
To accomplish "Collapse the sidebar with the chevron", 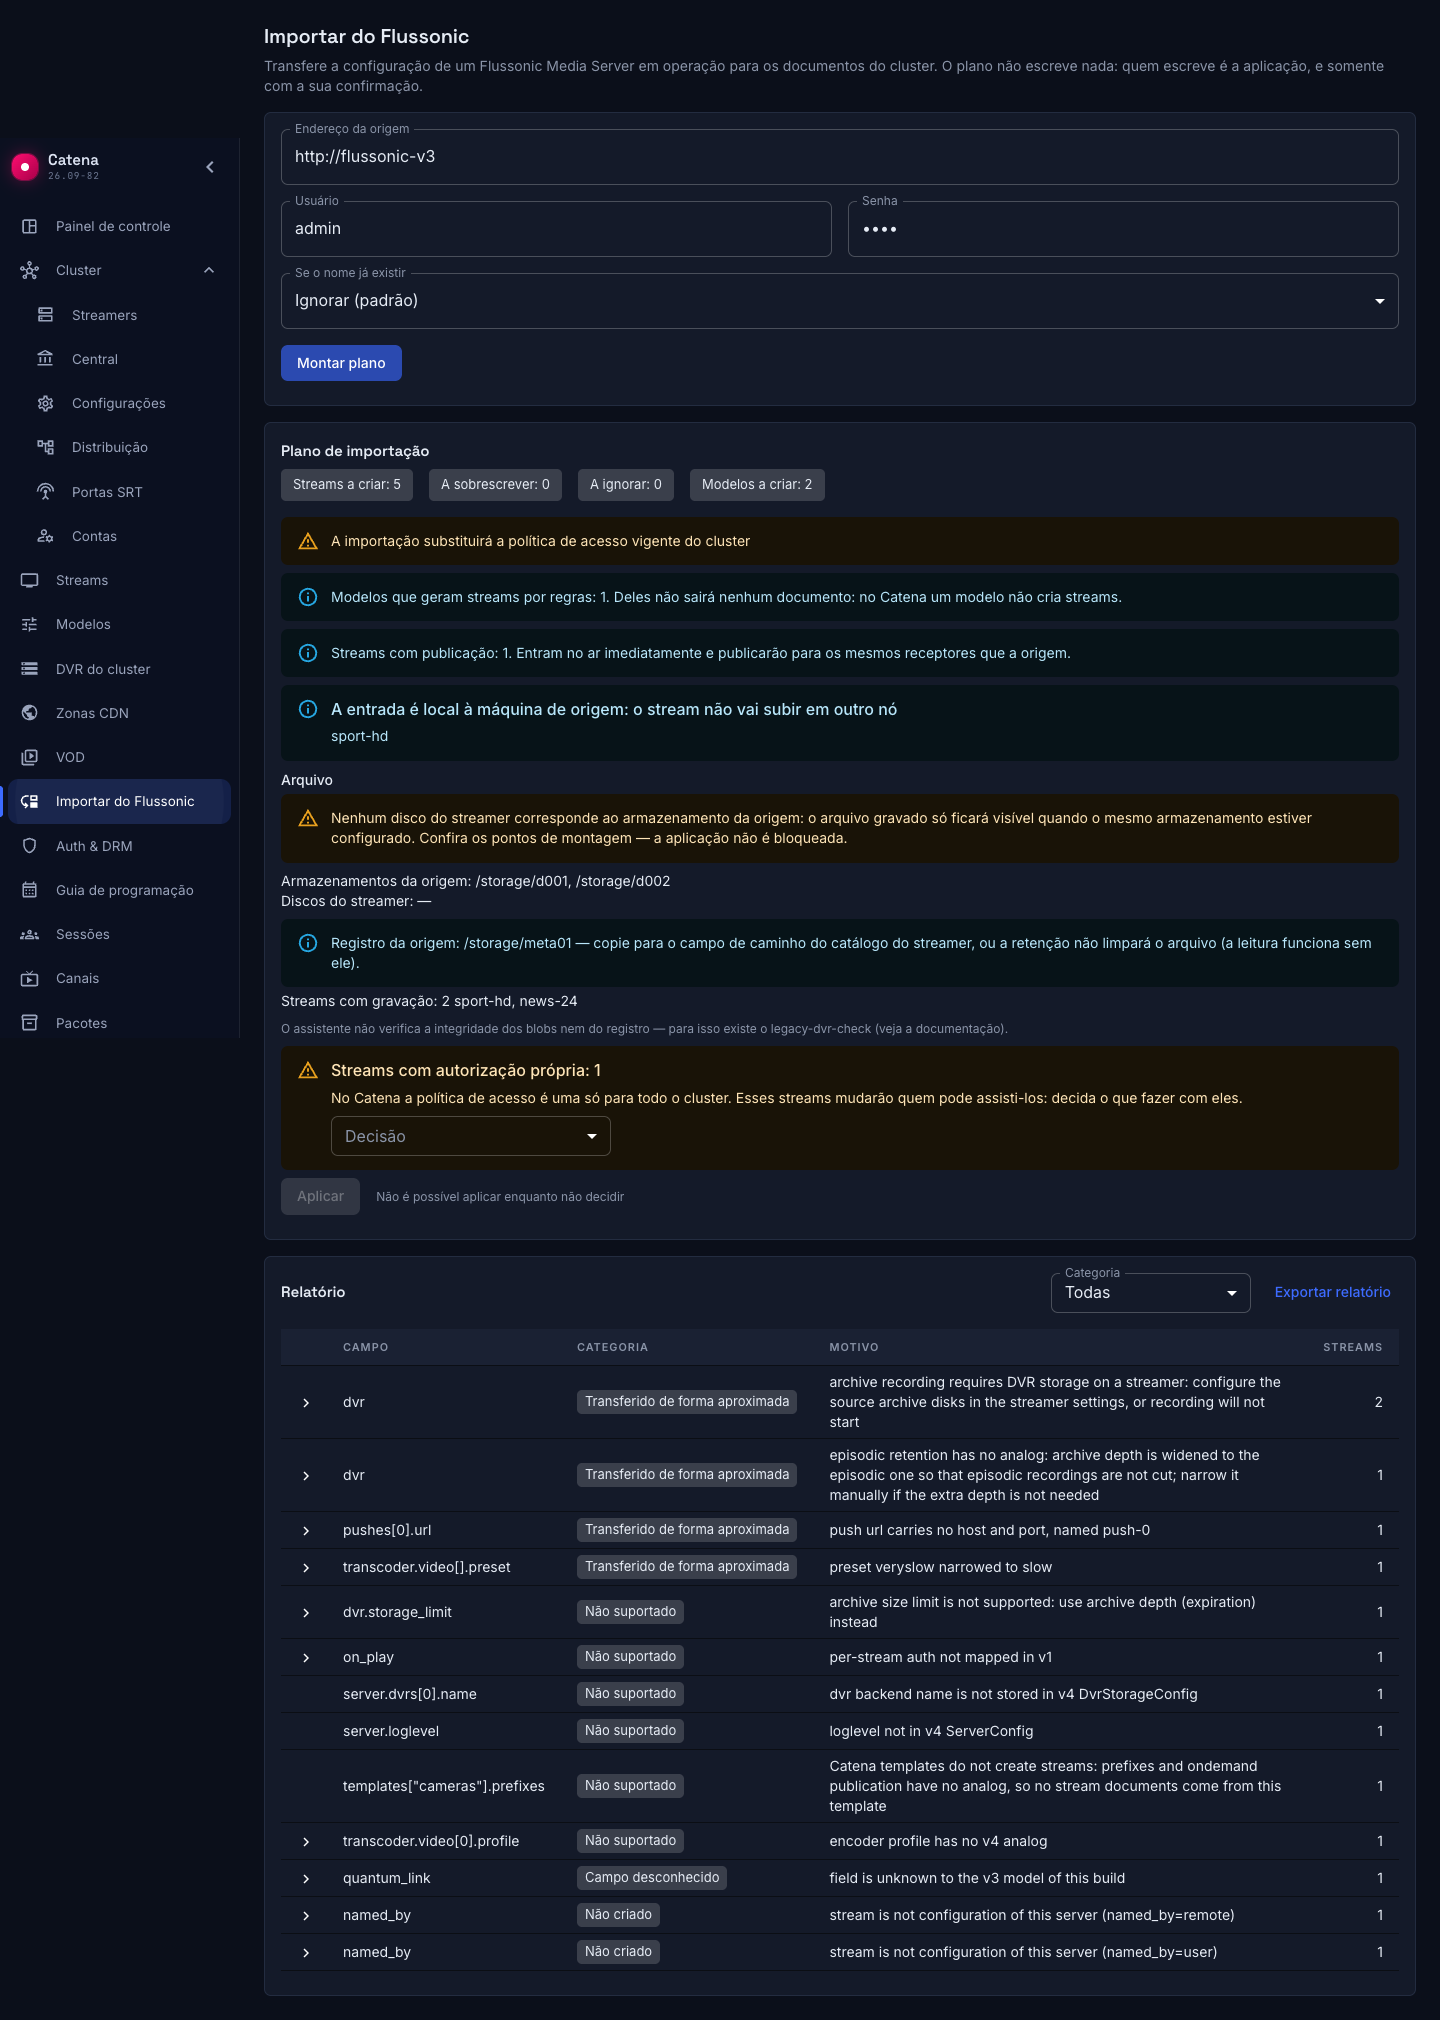I will point(210,167).
